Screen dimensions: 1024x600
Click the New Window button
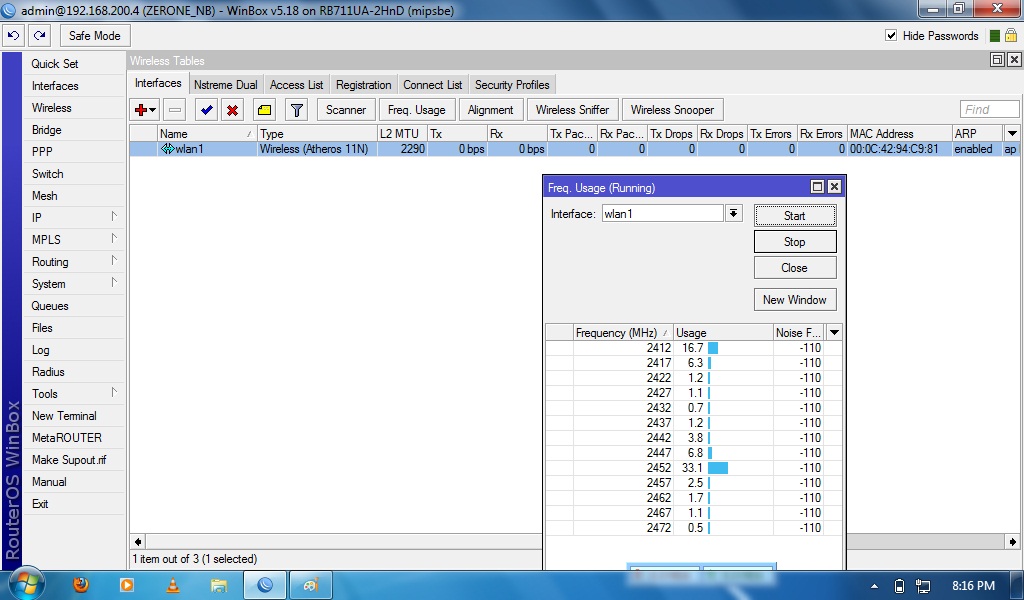(x=795, y=300)
